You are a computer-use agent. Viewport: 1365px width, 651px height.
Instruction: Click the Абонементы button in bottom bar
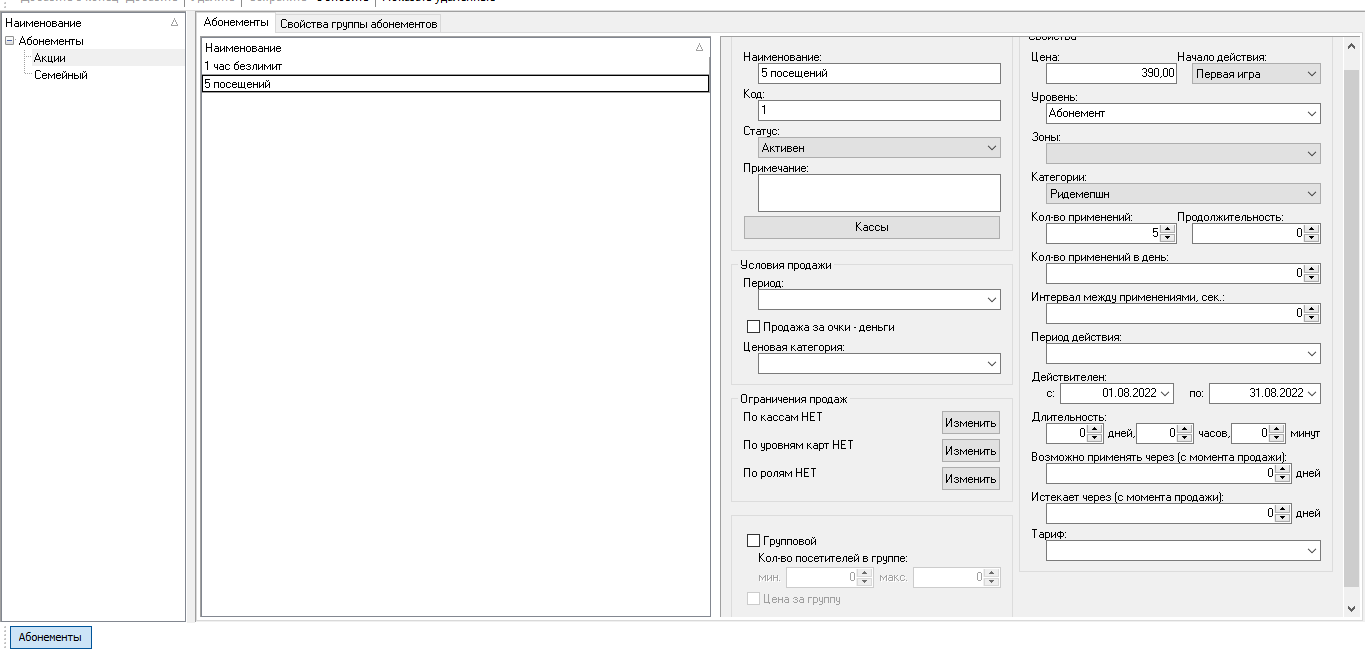point(50,637)
